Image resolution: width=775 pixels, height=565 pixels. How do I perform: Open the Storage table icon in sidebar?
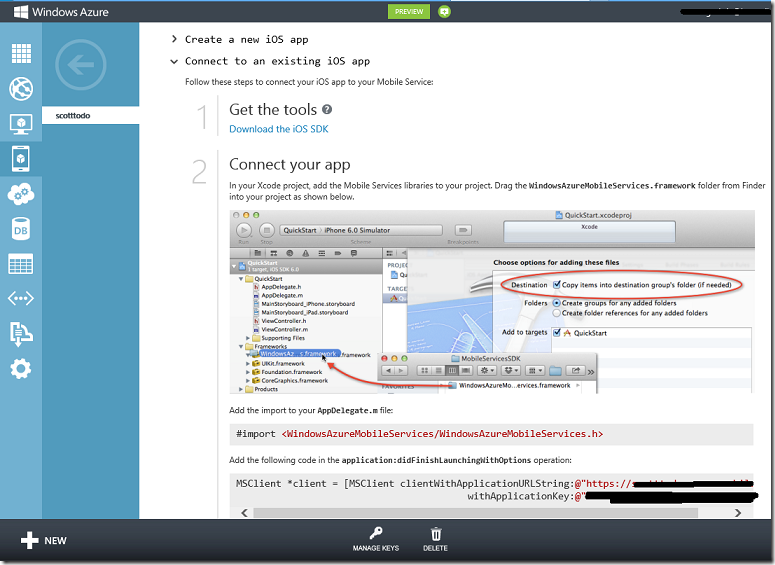pos(21,263)
